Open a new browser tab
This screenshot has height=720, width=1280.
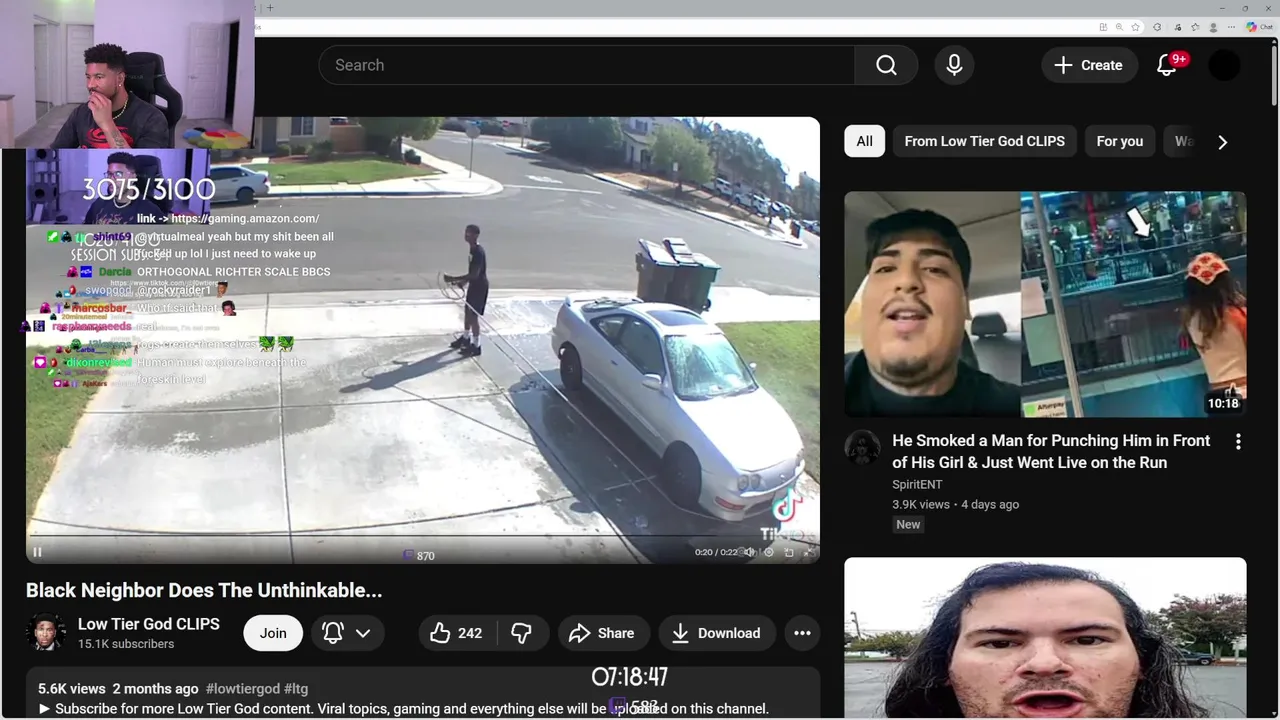pos(270,8)
